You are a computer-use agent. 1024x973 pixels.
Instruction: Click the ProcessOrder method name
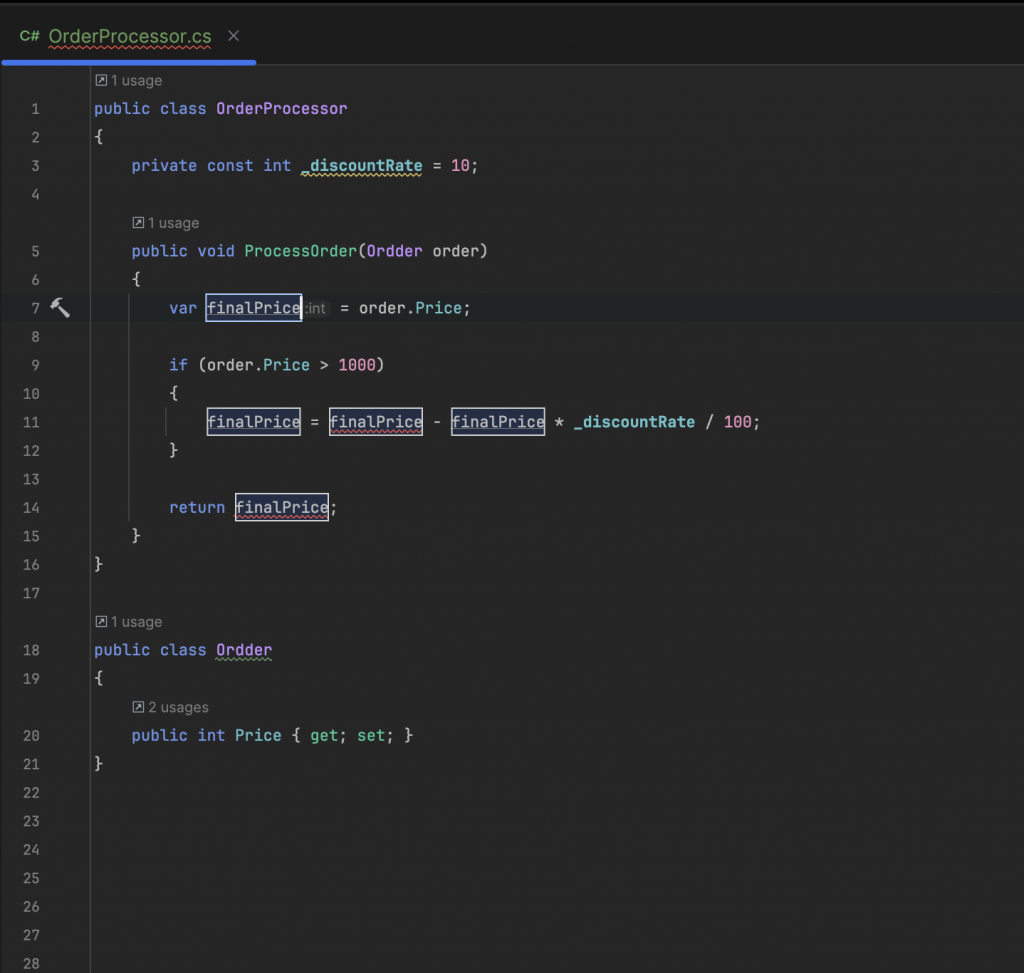click(x=300, y=251)
